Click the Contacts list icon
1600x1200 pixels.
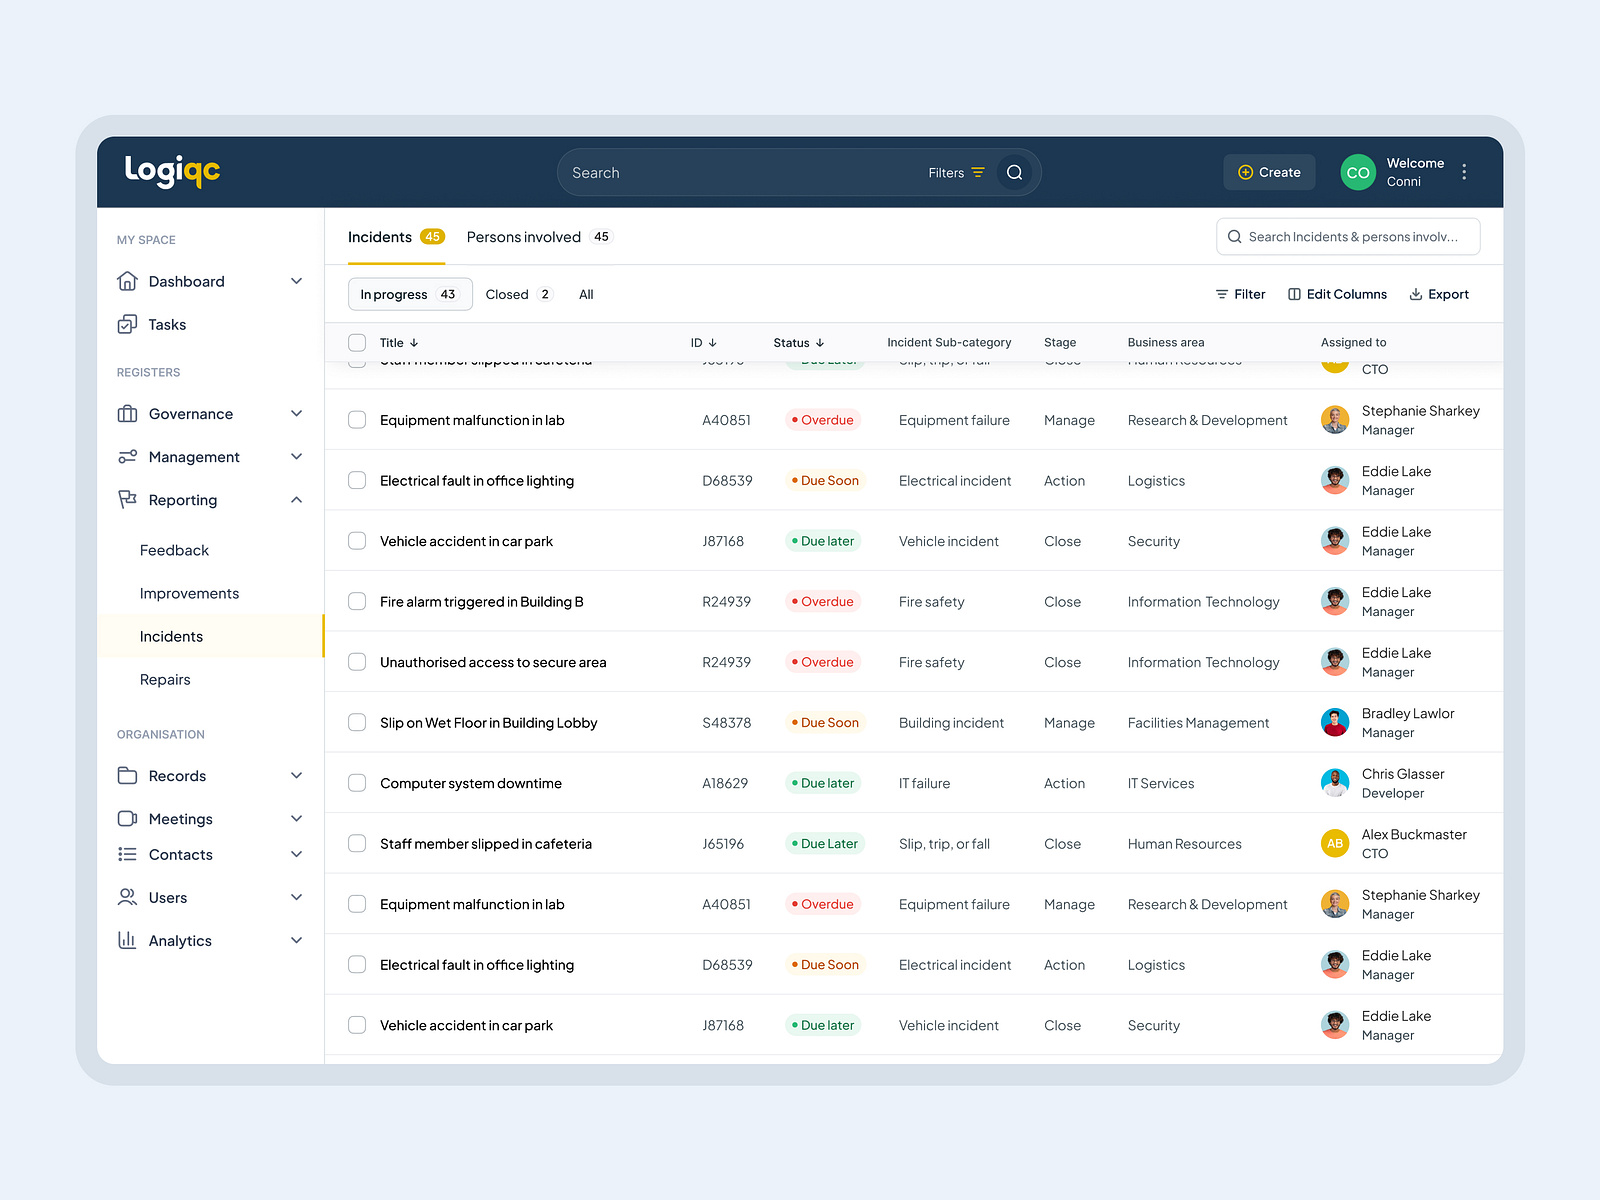coord(127,854)
